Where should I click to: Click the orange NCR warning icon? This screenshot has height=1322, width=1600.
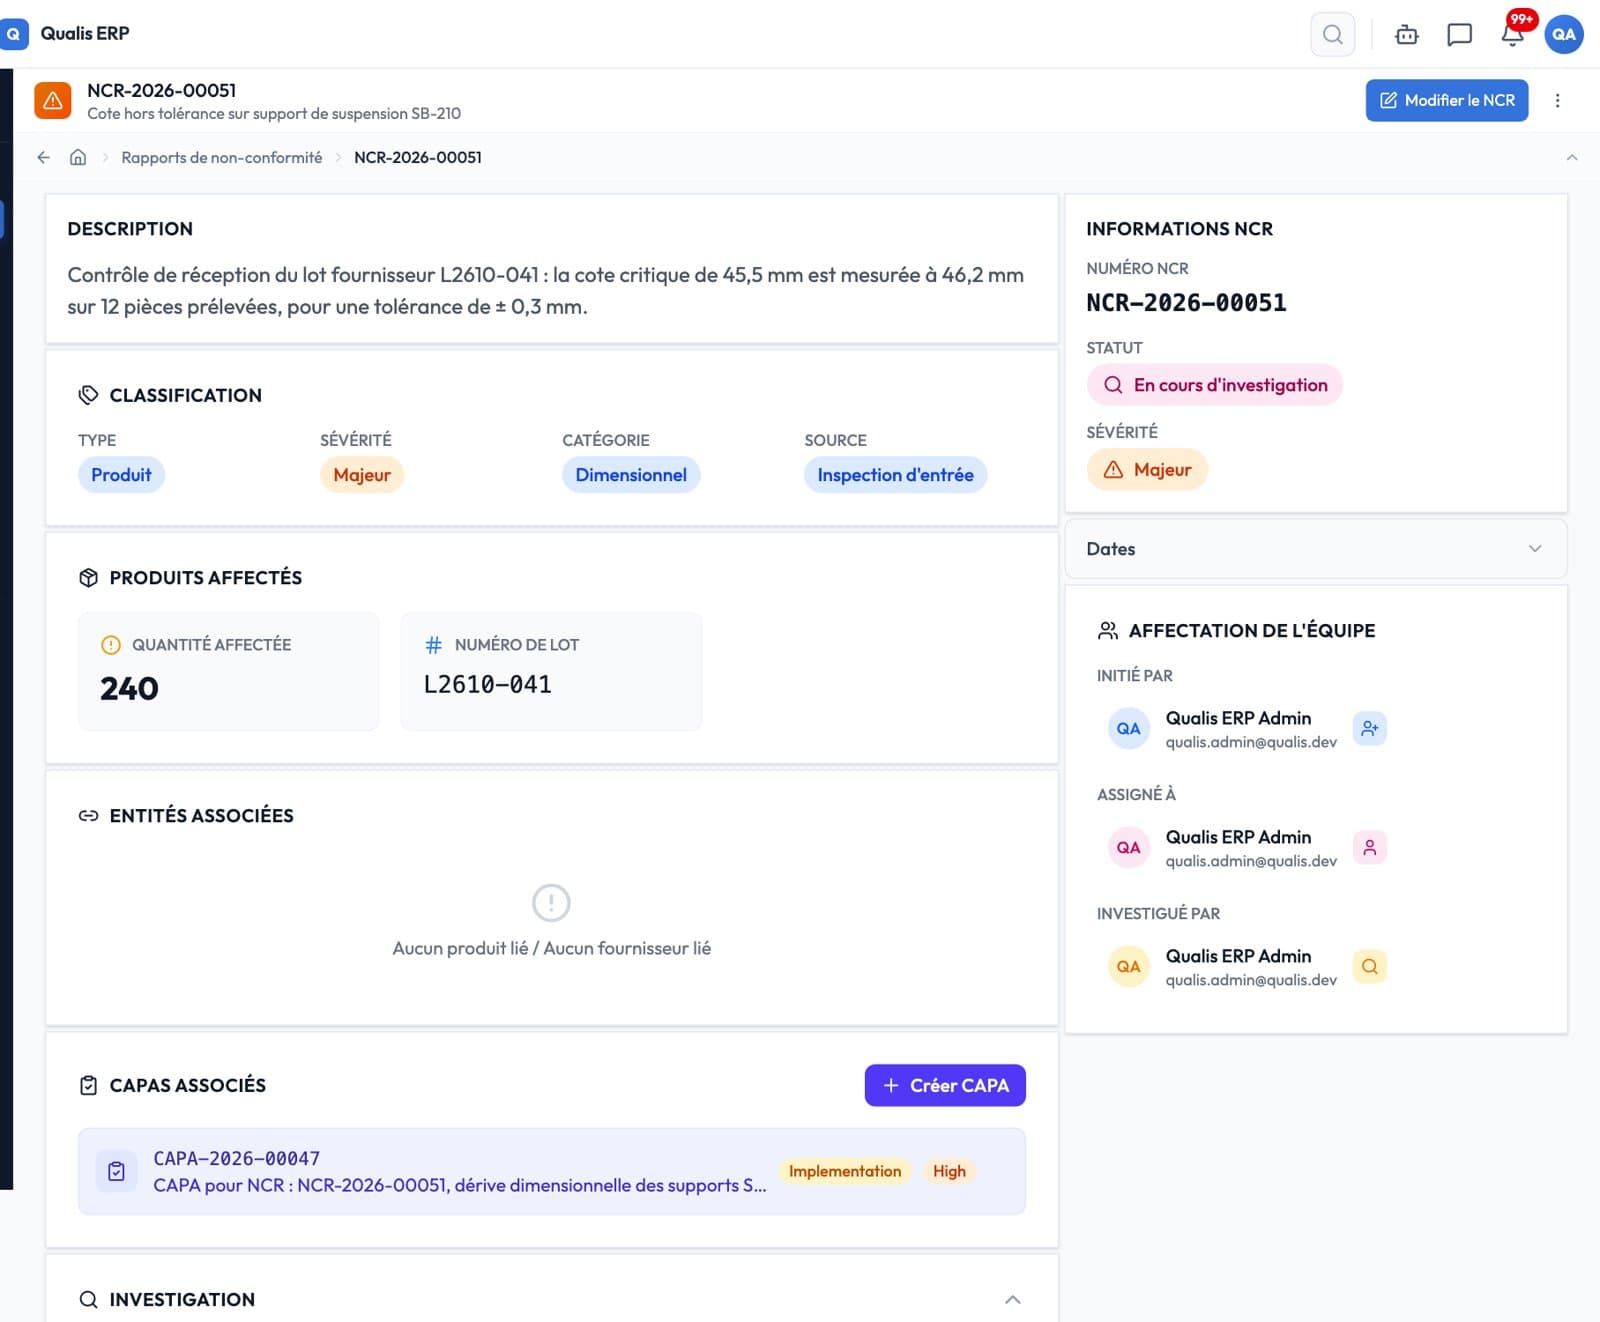53,101
